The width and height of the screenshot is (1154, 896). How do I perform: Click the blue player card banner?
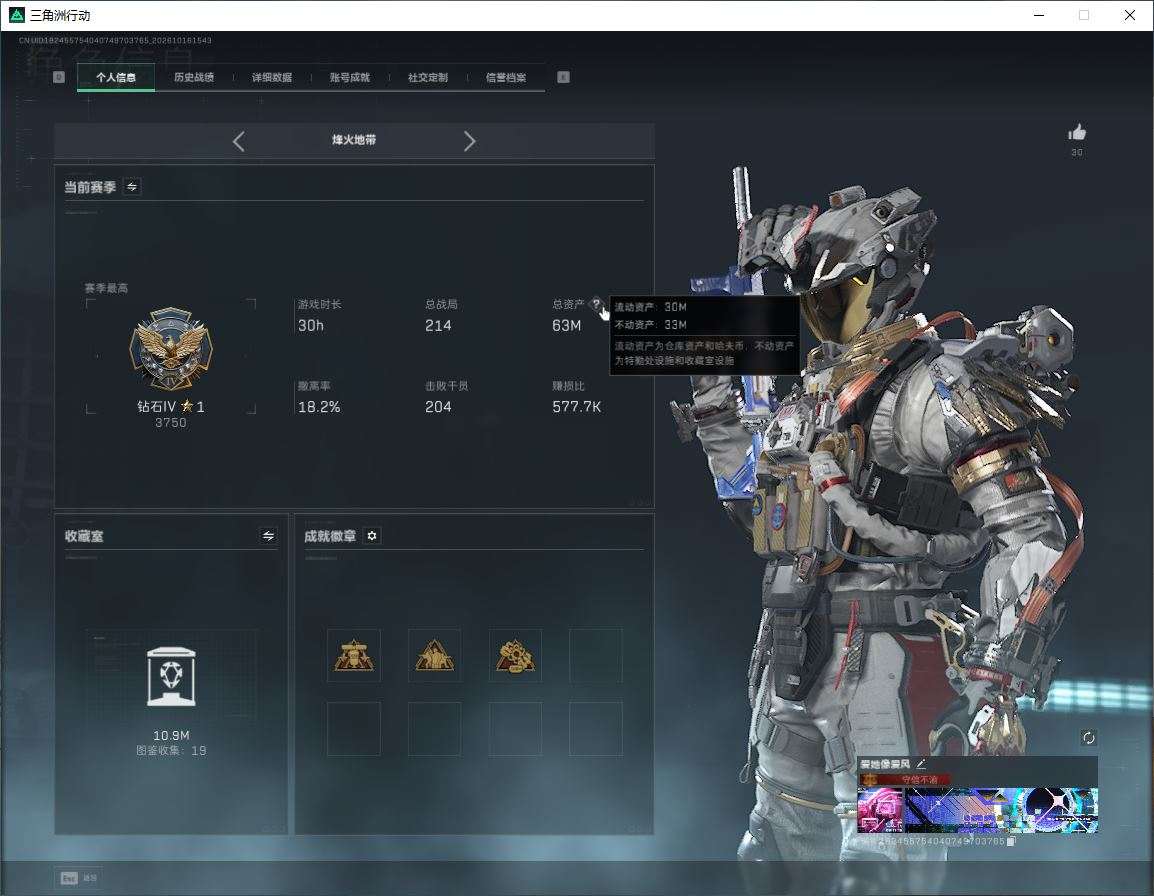pyautogui.click(x=1001, y=810)
